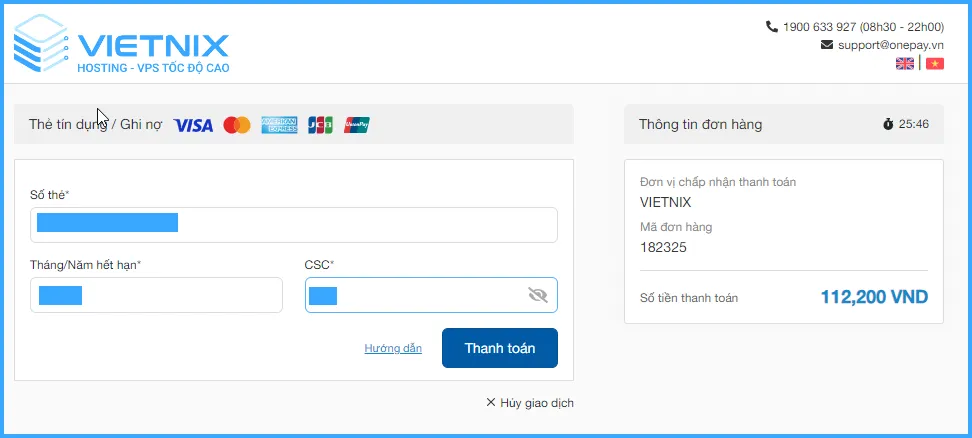Image resolution: width=972 pixels, height=438 pixels.
Task: Focus the Tháng/Năm hết hạn field
Action: pos(156,295)
